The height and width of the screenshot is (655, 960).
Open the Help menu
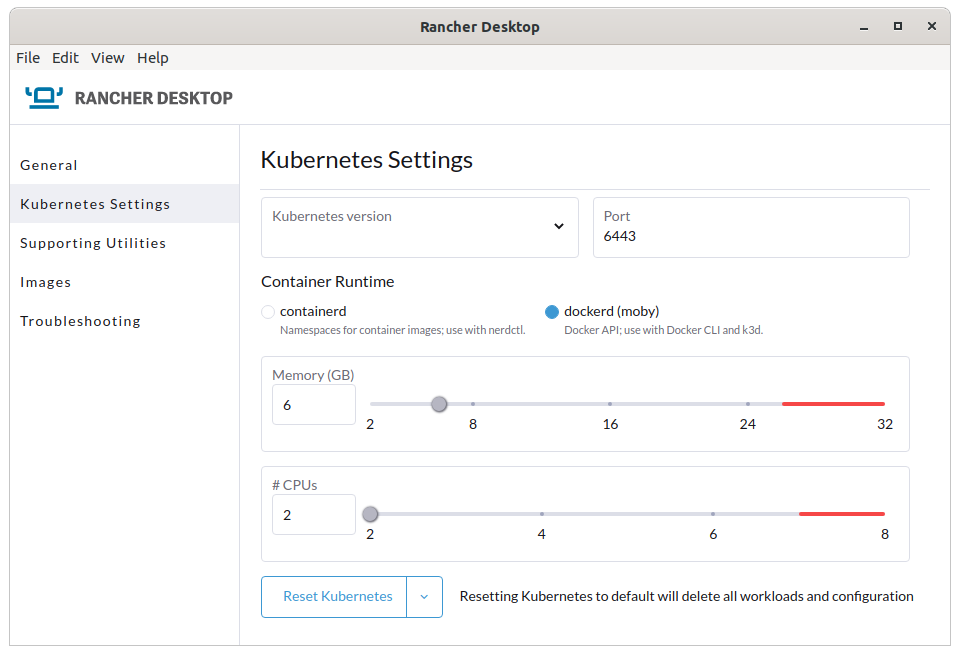coord(152,57)
